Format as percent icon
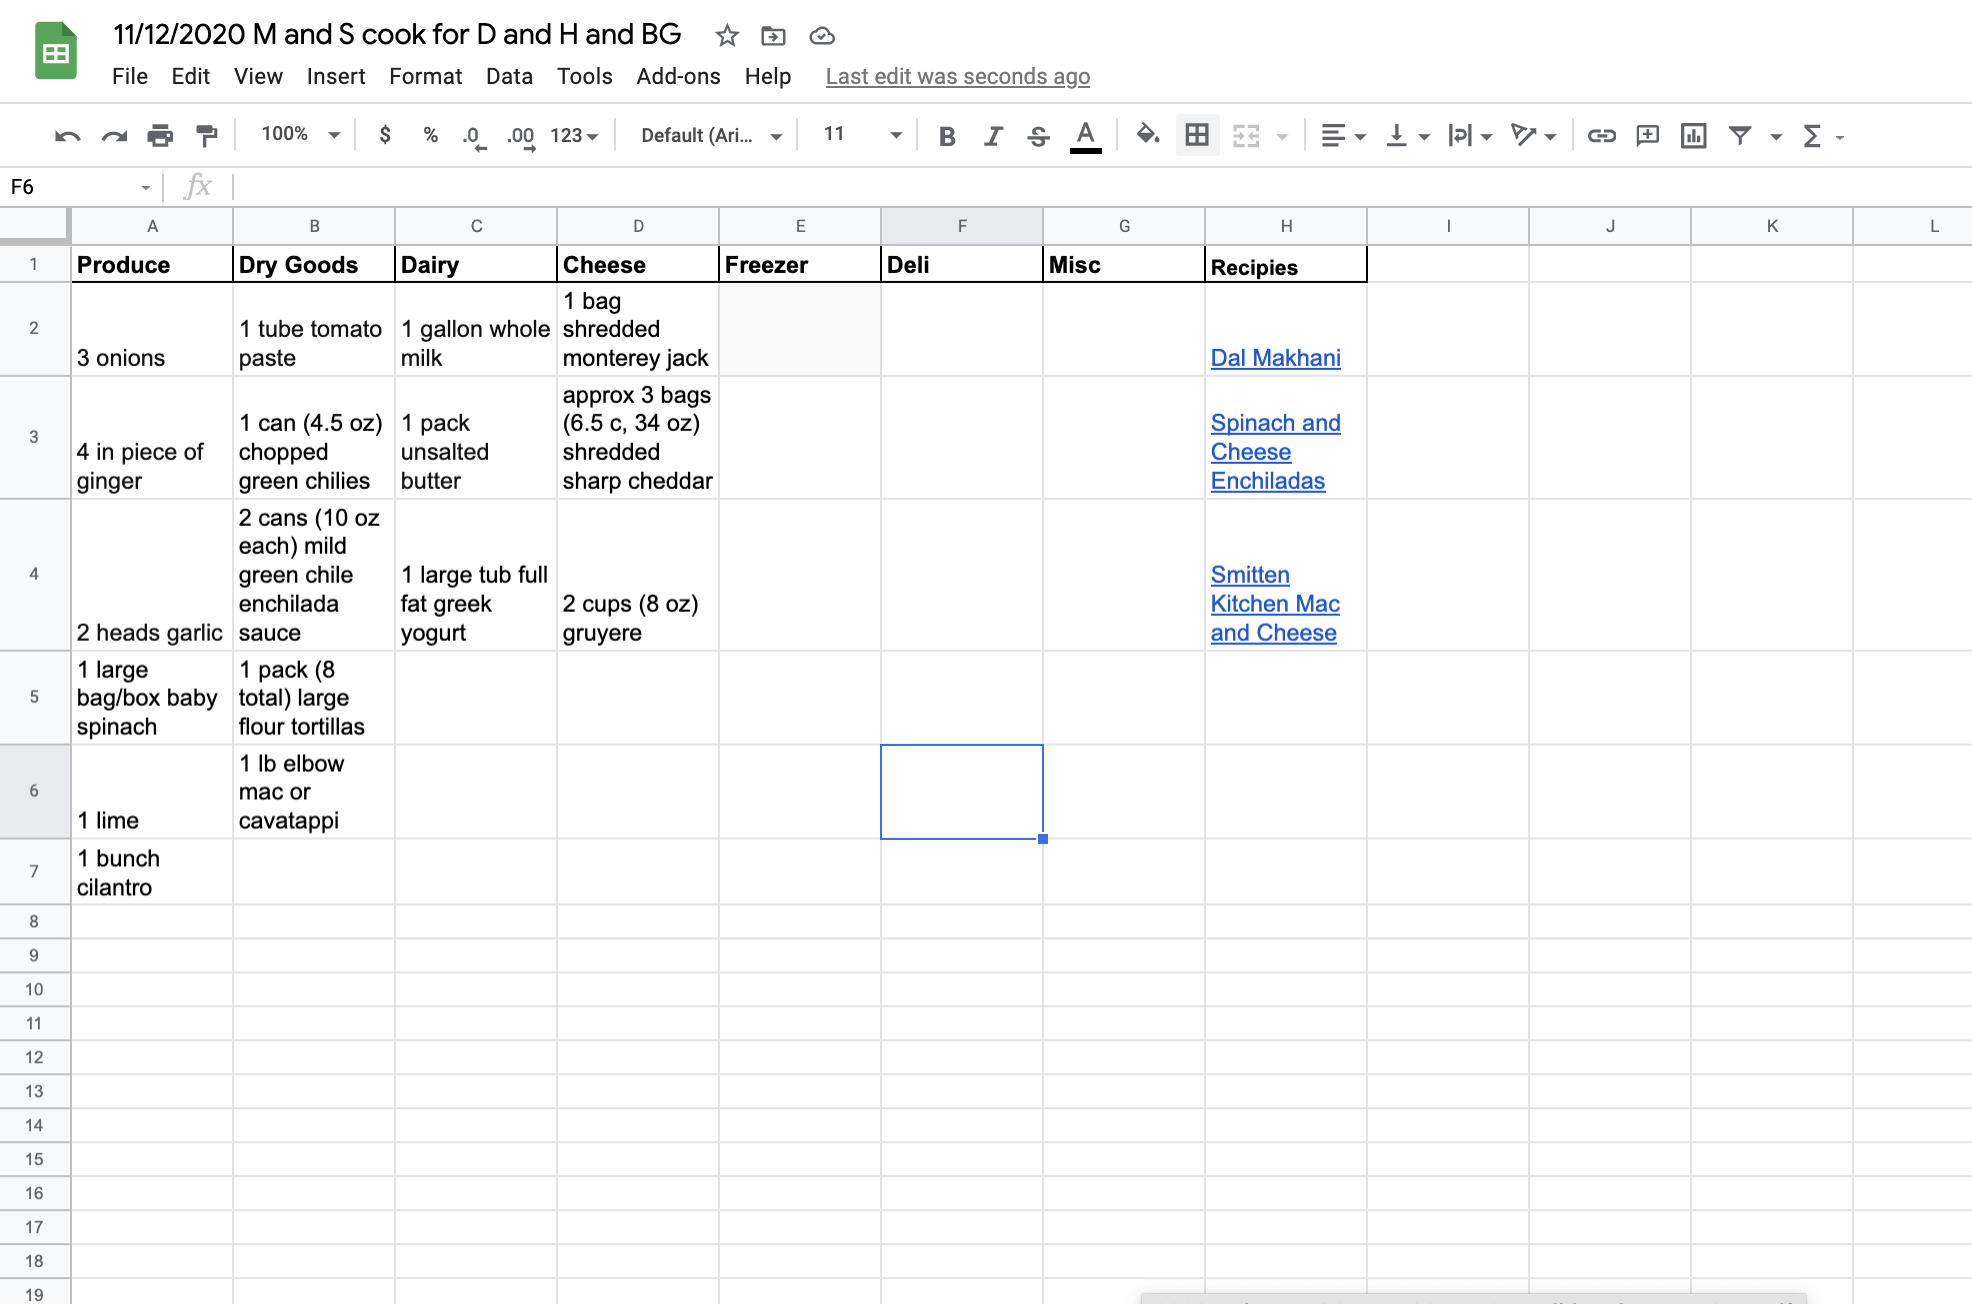 (x=431, y=135)
